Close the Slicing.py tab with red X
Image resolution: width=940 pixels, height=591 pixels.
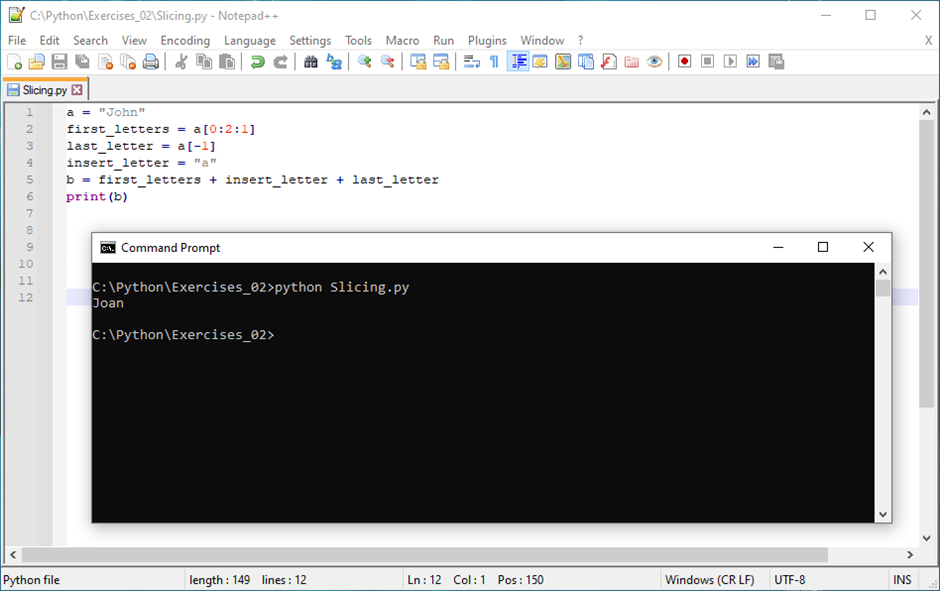tap(77, 89)
